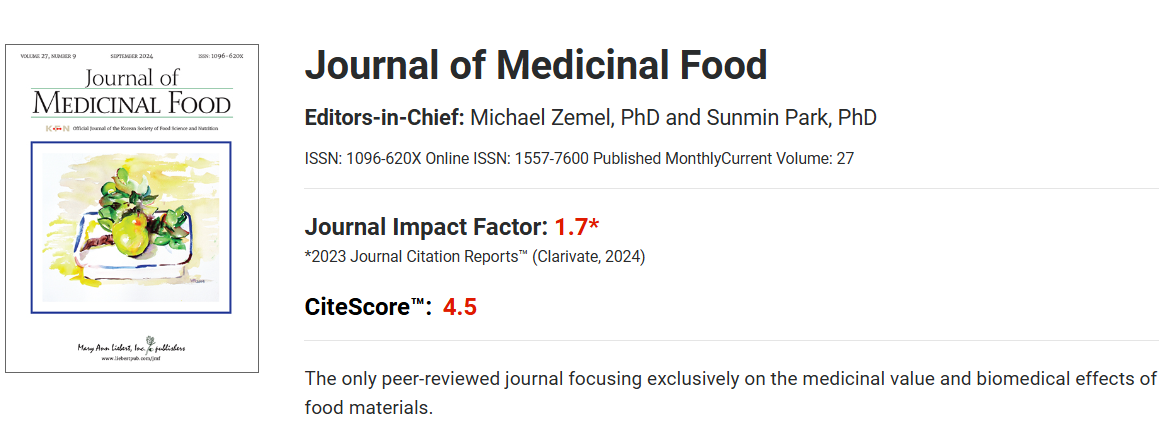The image size is (1172, 431).
Task: Click the 2023 Journal Citation Reports footnote
Action: click(x=475, y=257)
